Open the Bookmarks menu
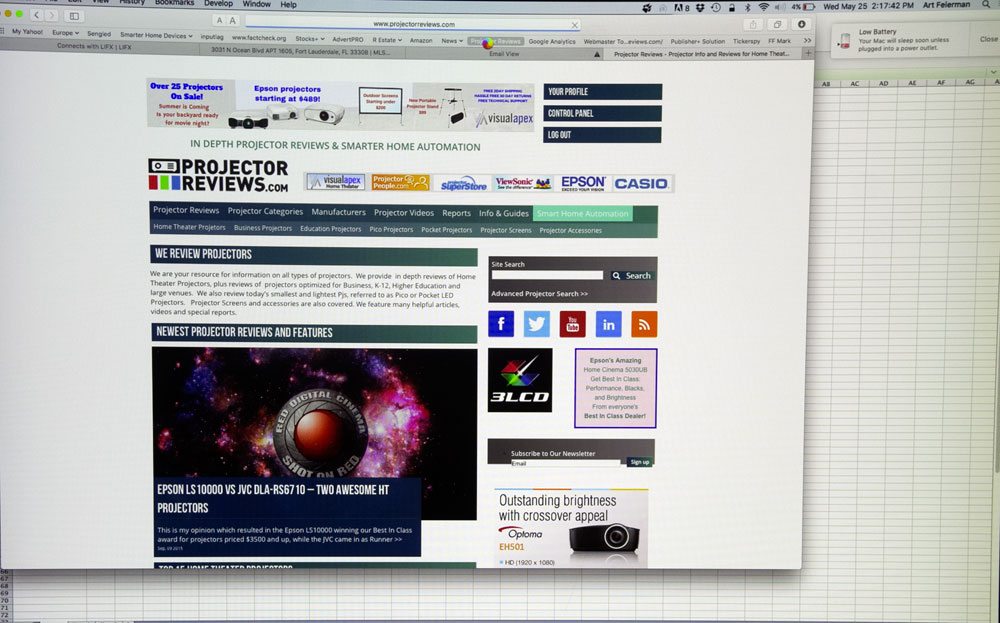The height and width of the screenshot is (623, 1000). click(174, 3)
